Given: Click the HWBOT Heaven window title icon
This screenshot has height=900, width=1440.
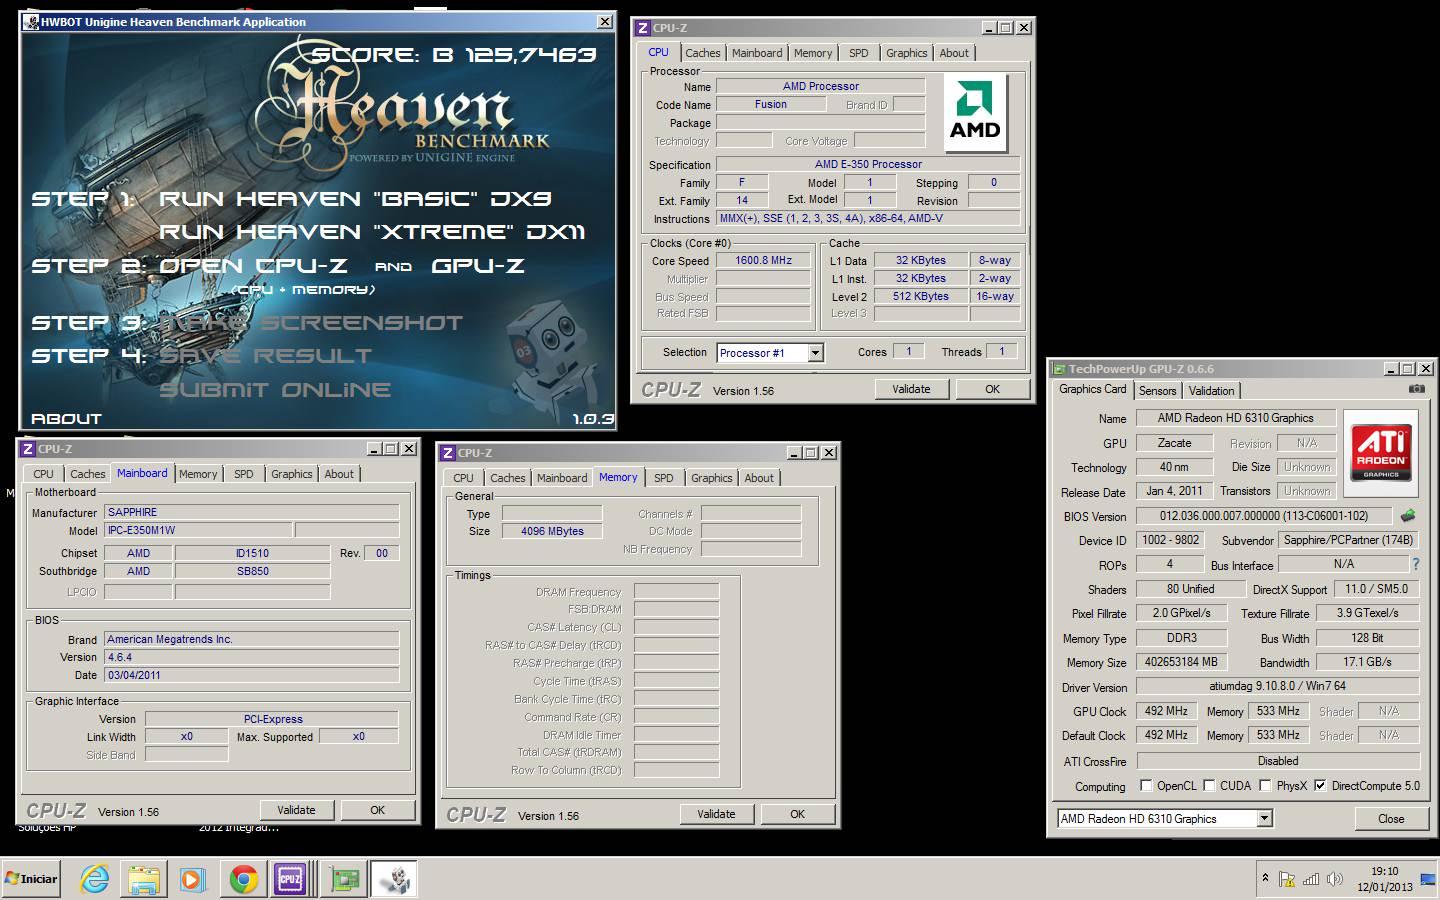Looking at the screenshot, I should tap(31, 22).
